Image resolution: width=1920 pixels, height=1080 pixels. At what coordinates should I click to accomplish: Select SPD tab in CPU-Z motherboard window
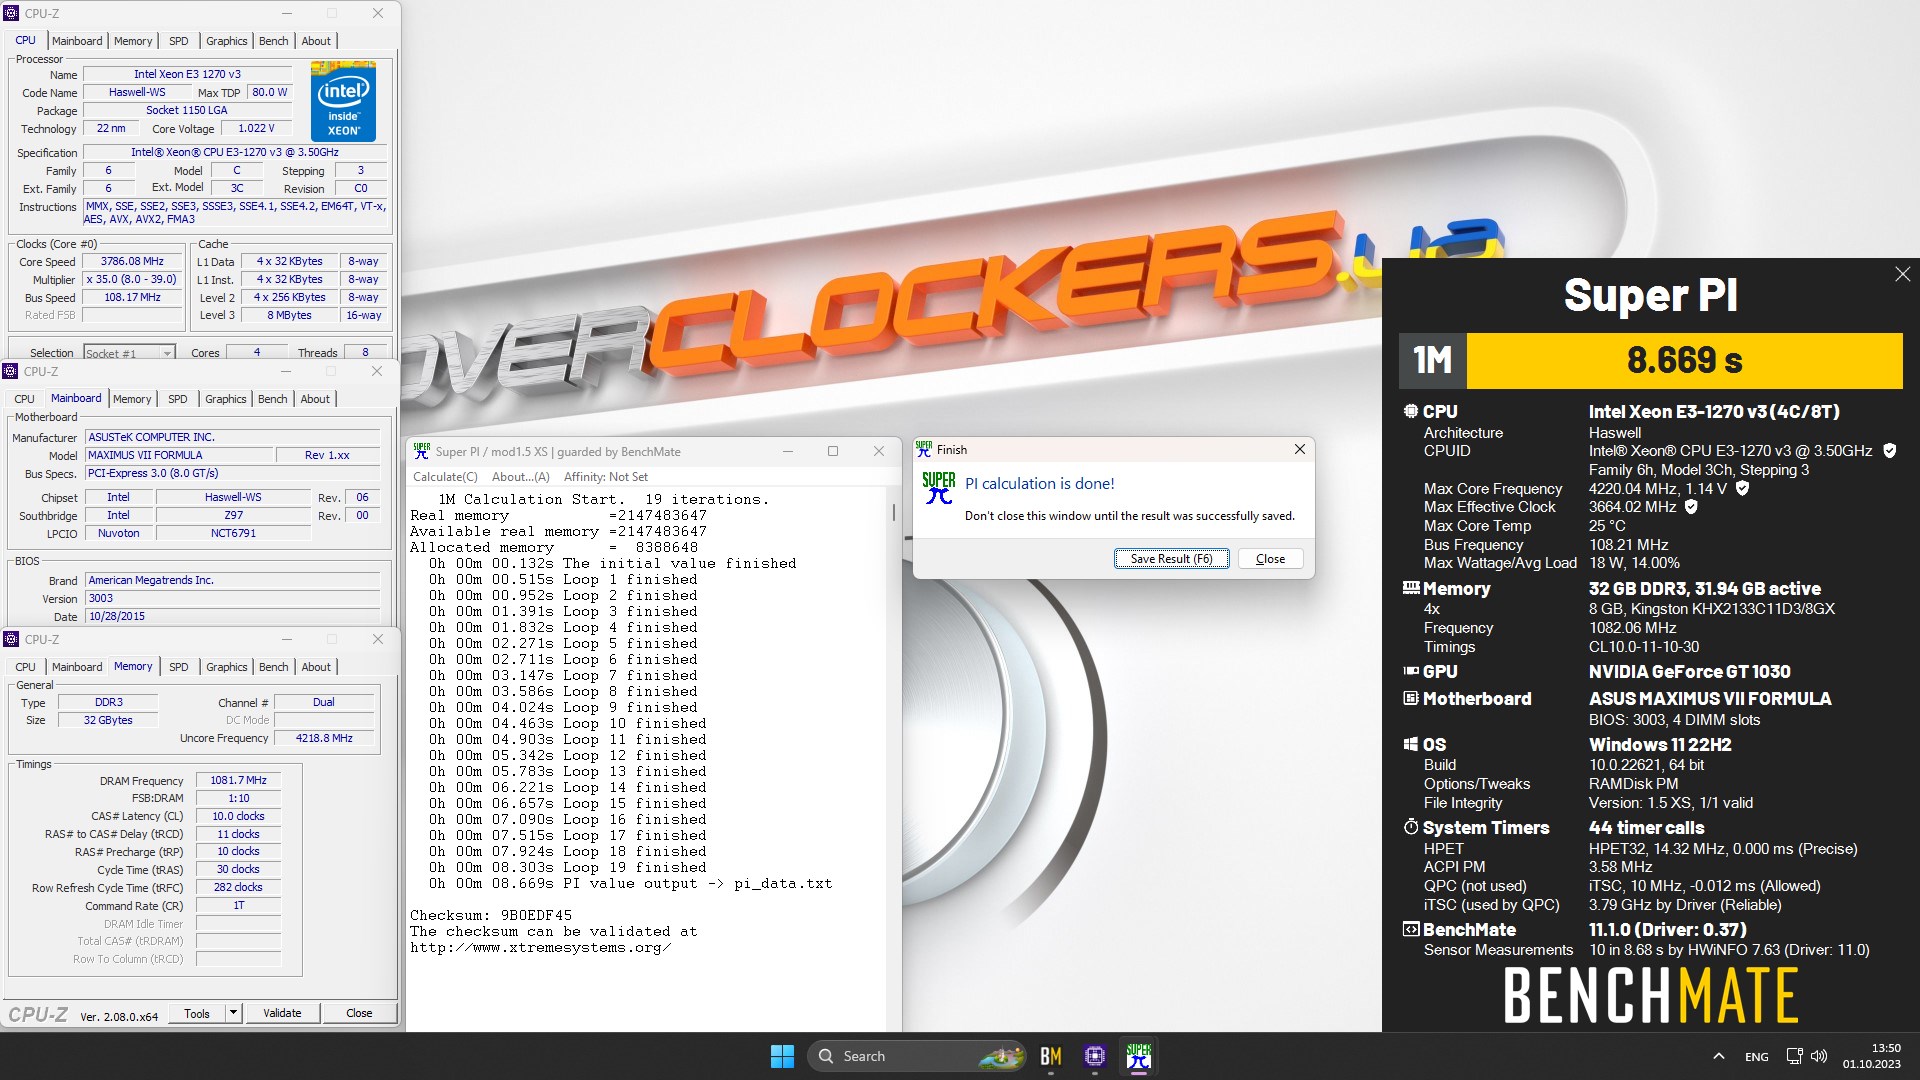point(178,399)
